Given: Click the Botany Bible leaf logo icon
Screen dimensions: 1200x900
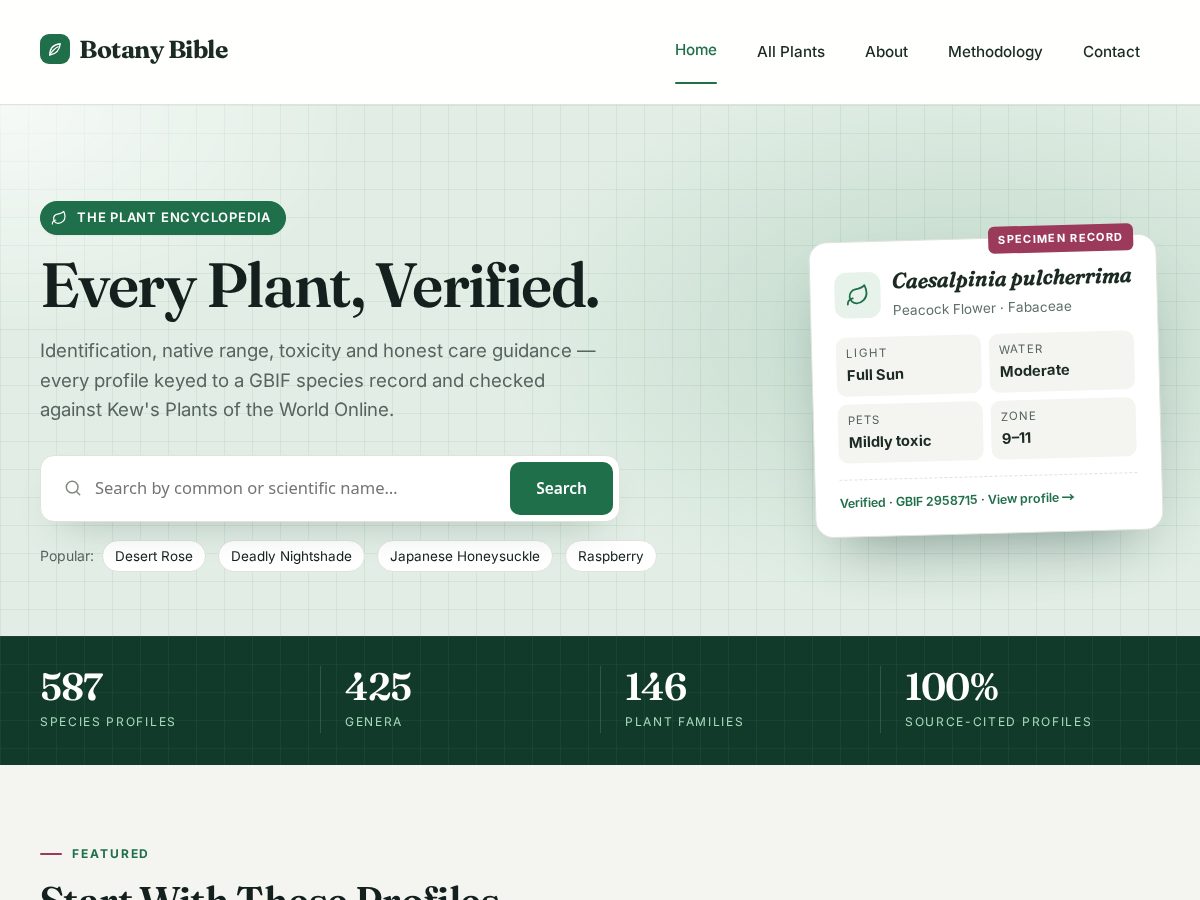Looking at the screenshot, I should (x=55, y=49).
